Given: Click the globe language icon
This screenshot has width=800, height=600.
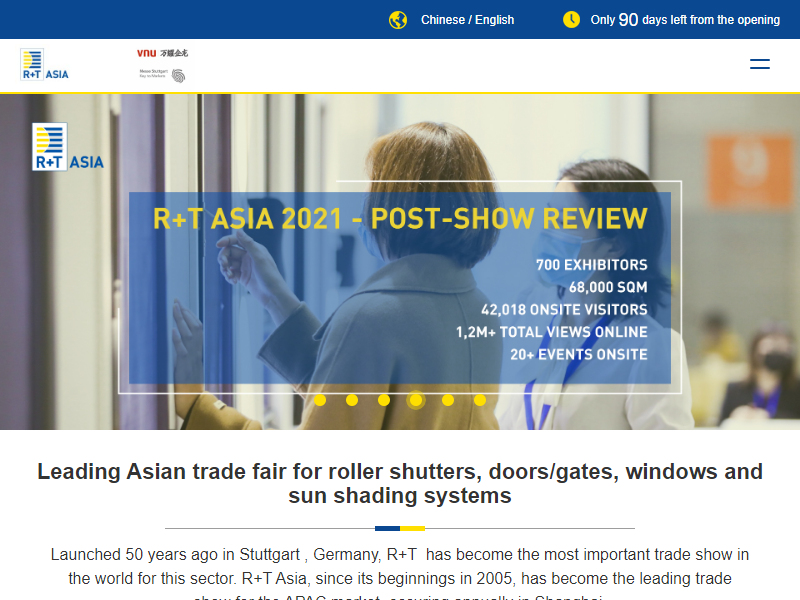Looking at the screenshot, I should point(398,20).
